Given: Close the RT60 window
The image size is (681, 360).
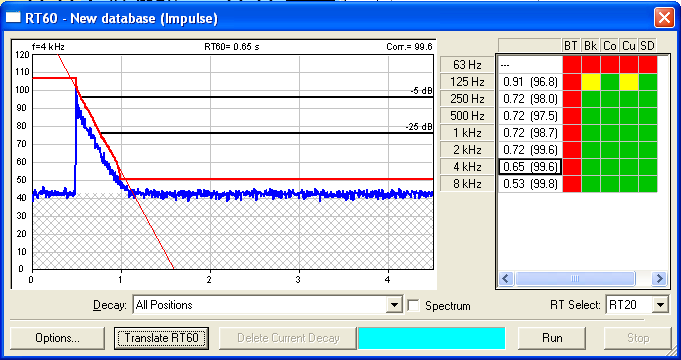Looking at the screenshot, I should pyautogui.click(x=664, y=18).
